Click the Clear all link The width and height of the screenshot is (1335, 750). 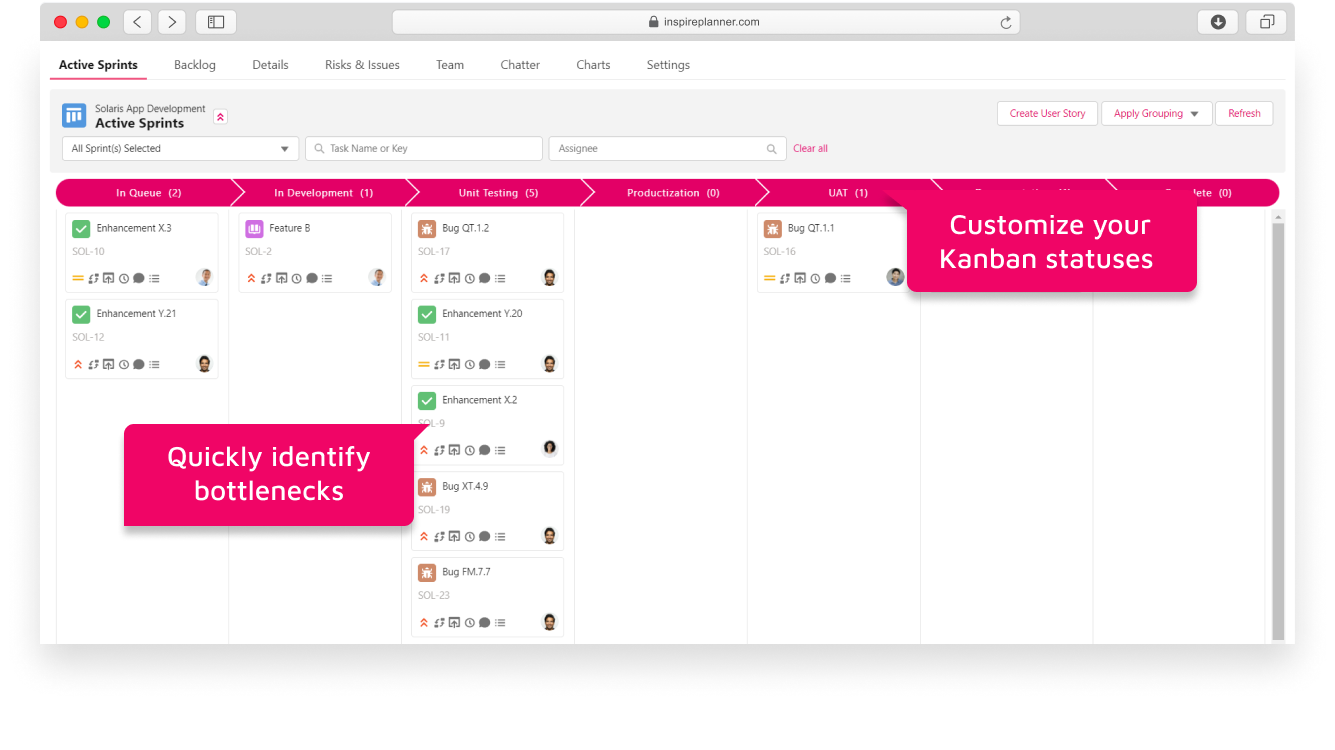click(x=810, y=149)
